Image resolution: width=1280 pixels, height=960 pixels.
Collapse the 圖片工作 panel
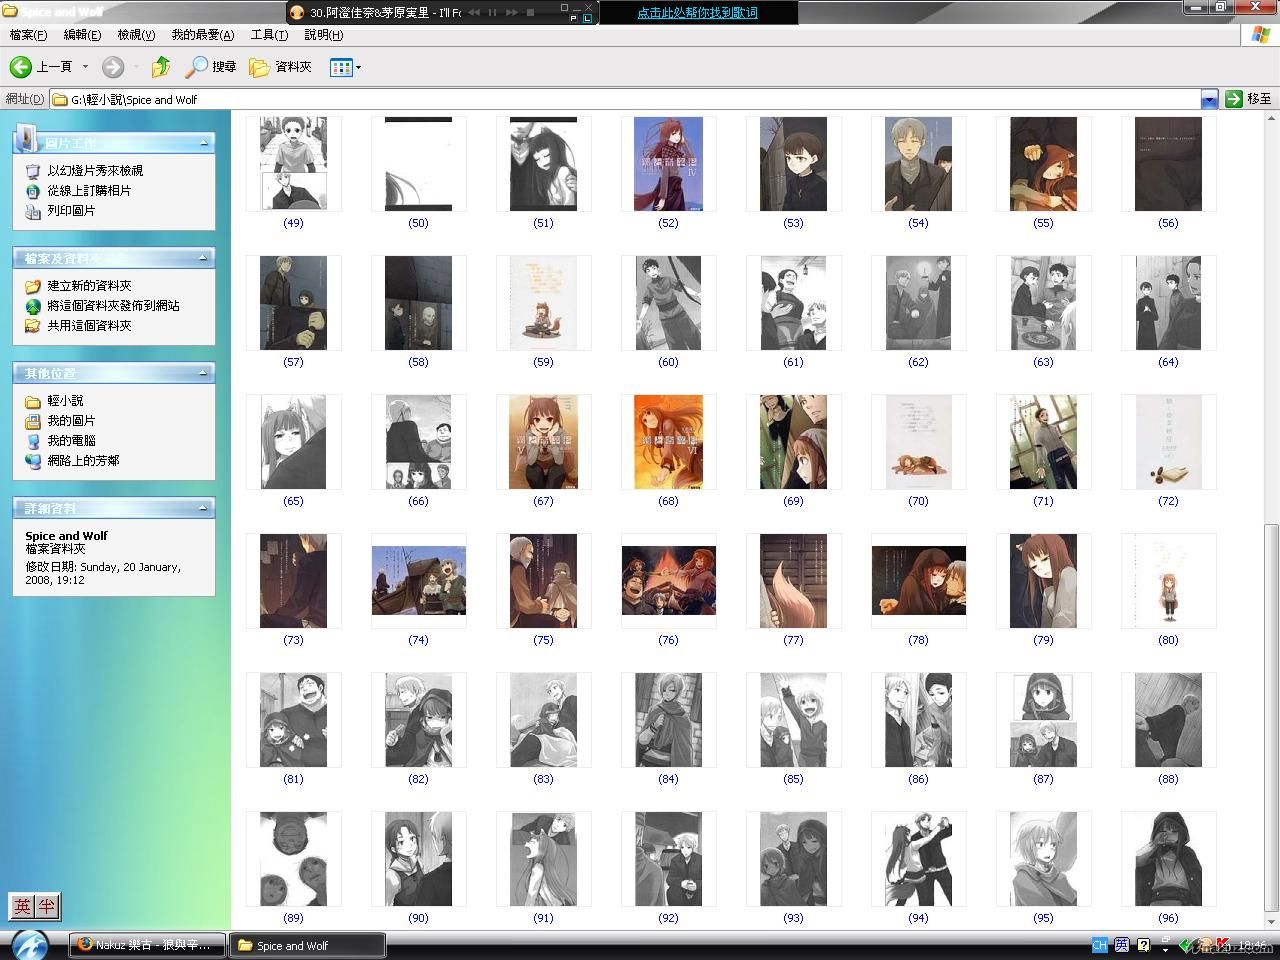pyautogui.click(x=203, y=143)
